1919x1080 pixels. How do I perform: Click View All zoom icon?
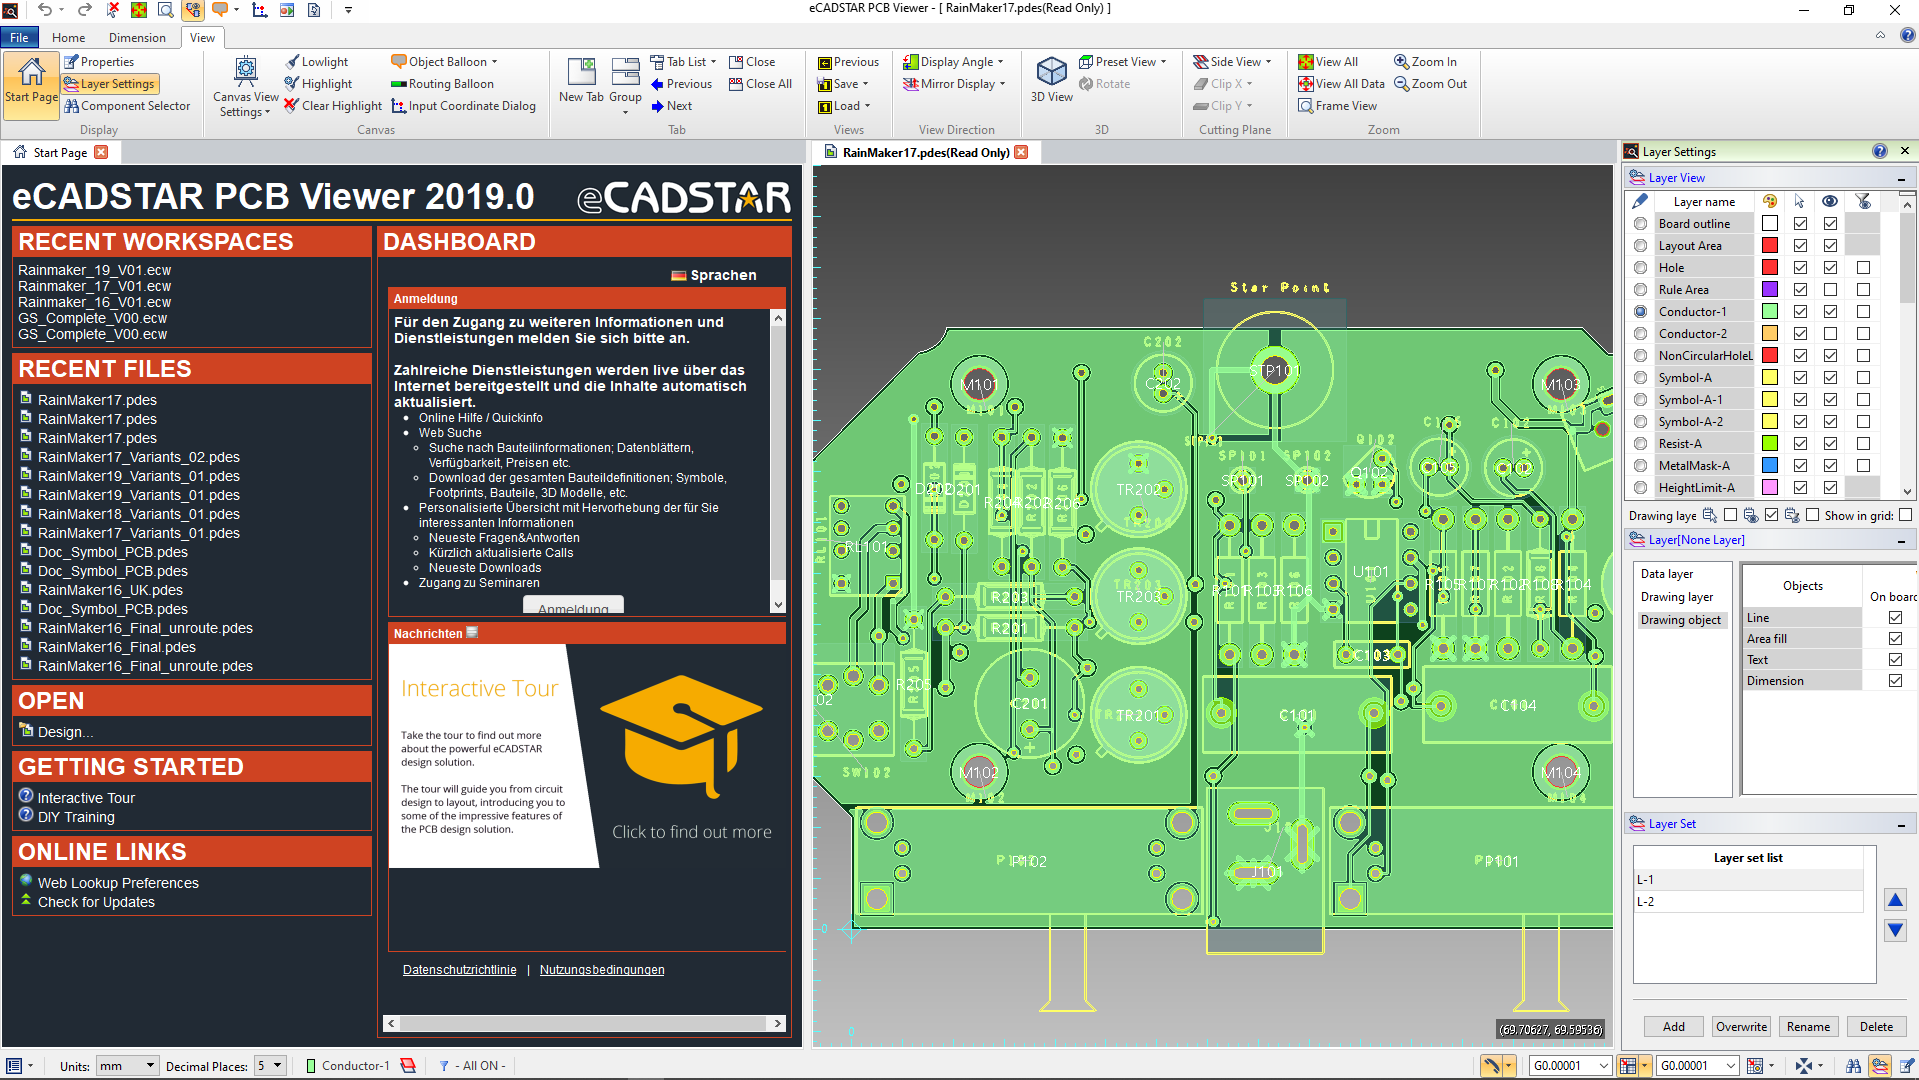click(x=1328, y=62)
